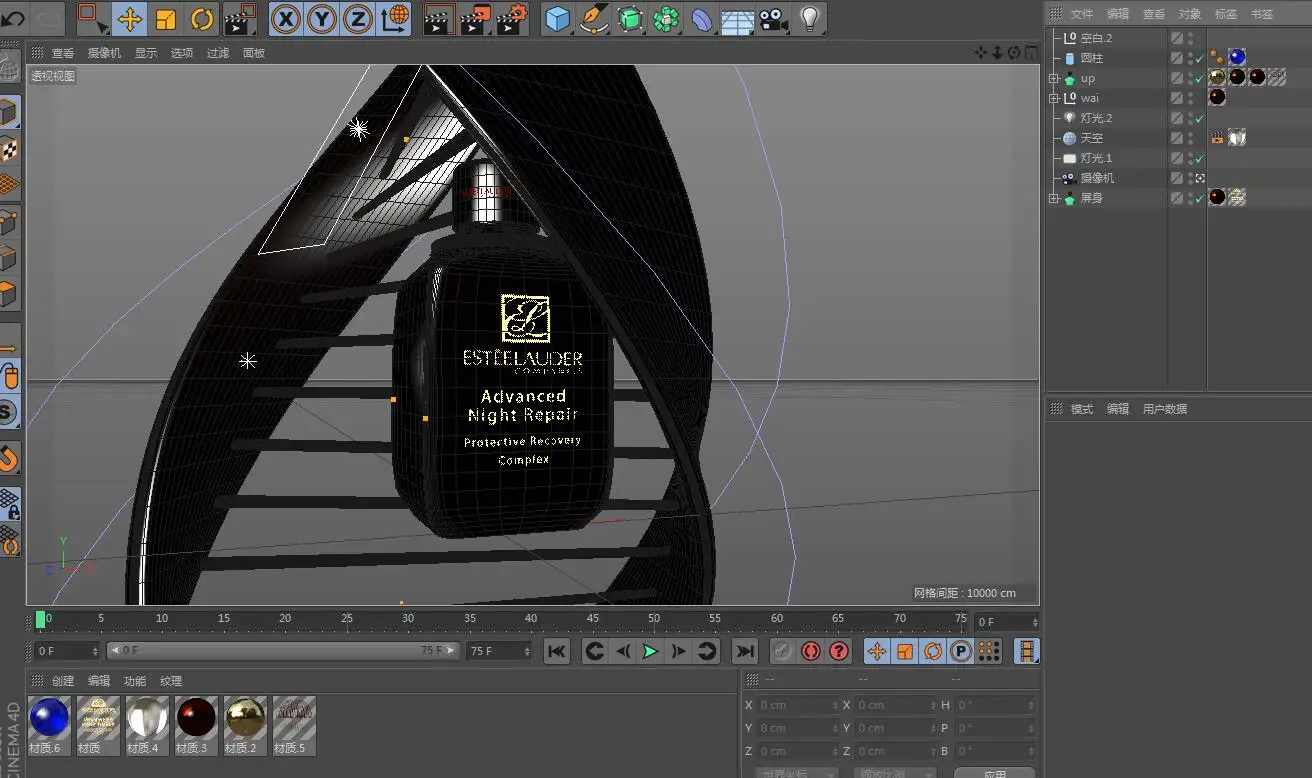The image size is (1312, 778).
Task: Activate the Rotate tool in top toolbar
Action: pyautogui.click(x=202, y=18)
